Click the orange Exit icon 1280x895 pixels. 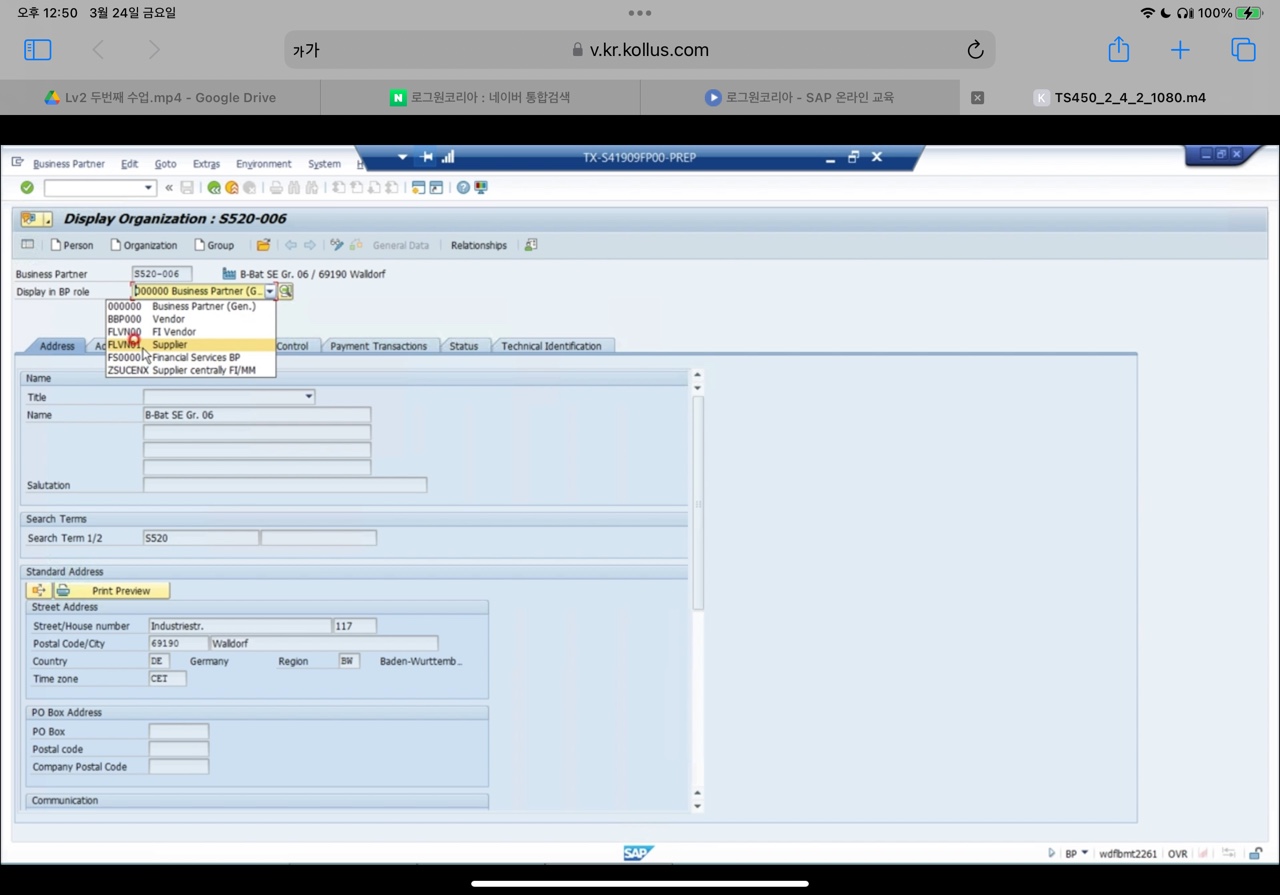(x=231, y=187)
